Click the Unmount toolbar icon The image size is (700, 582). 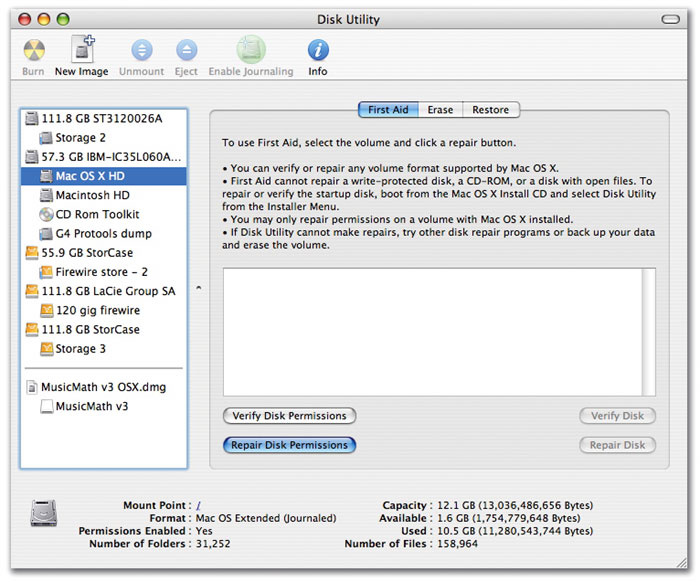[142, 50]
